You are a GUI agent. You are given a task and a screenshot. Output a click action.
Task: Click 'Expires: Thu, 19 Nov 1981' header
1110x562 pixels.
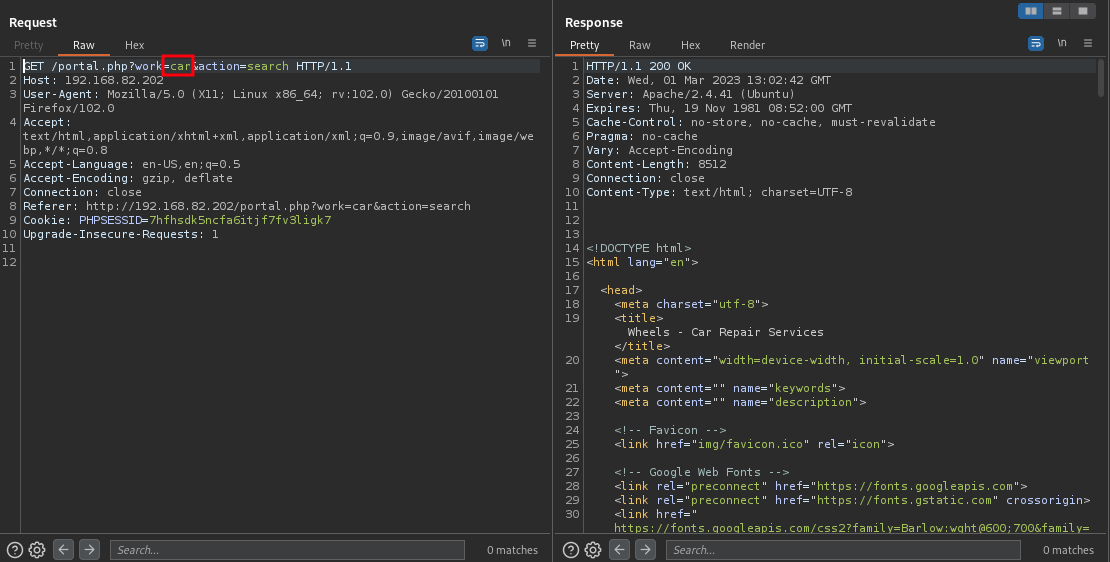719,108
